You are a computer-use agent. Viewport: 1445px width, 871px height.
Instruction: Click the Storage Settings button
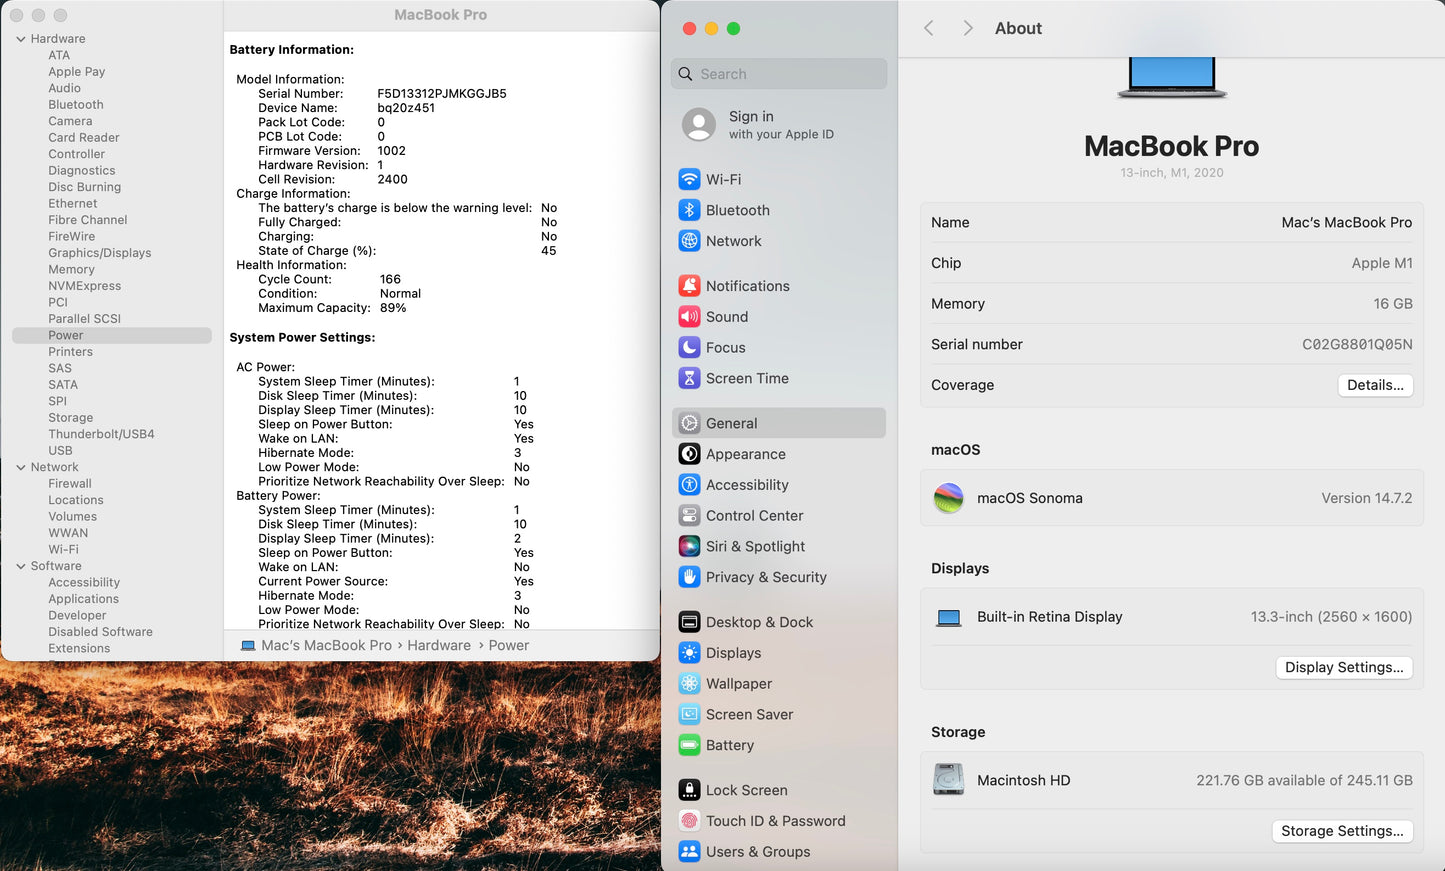pyautogui.click(x=1341, y=831)
